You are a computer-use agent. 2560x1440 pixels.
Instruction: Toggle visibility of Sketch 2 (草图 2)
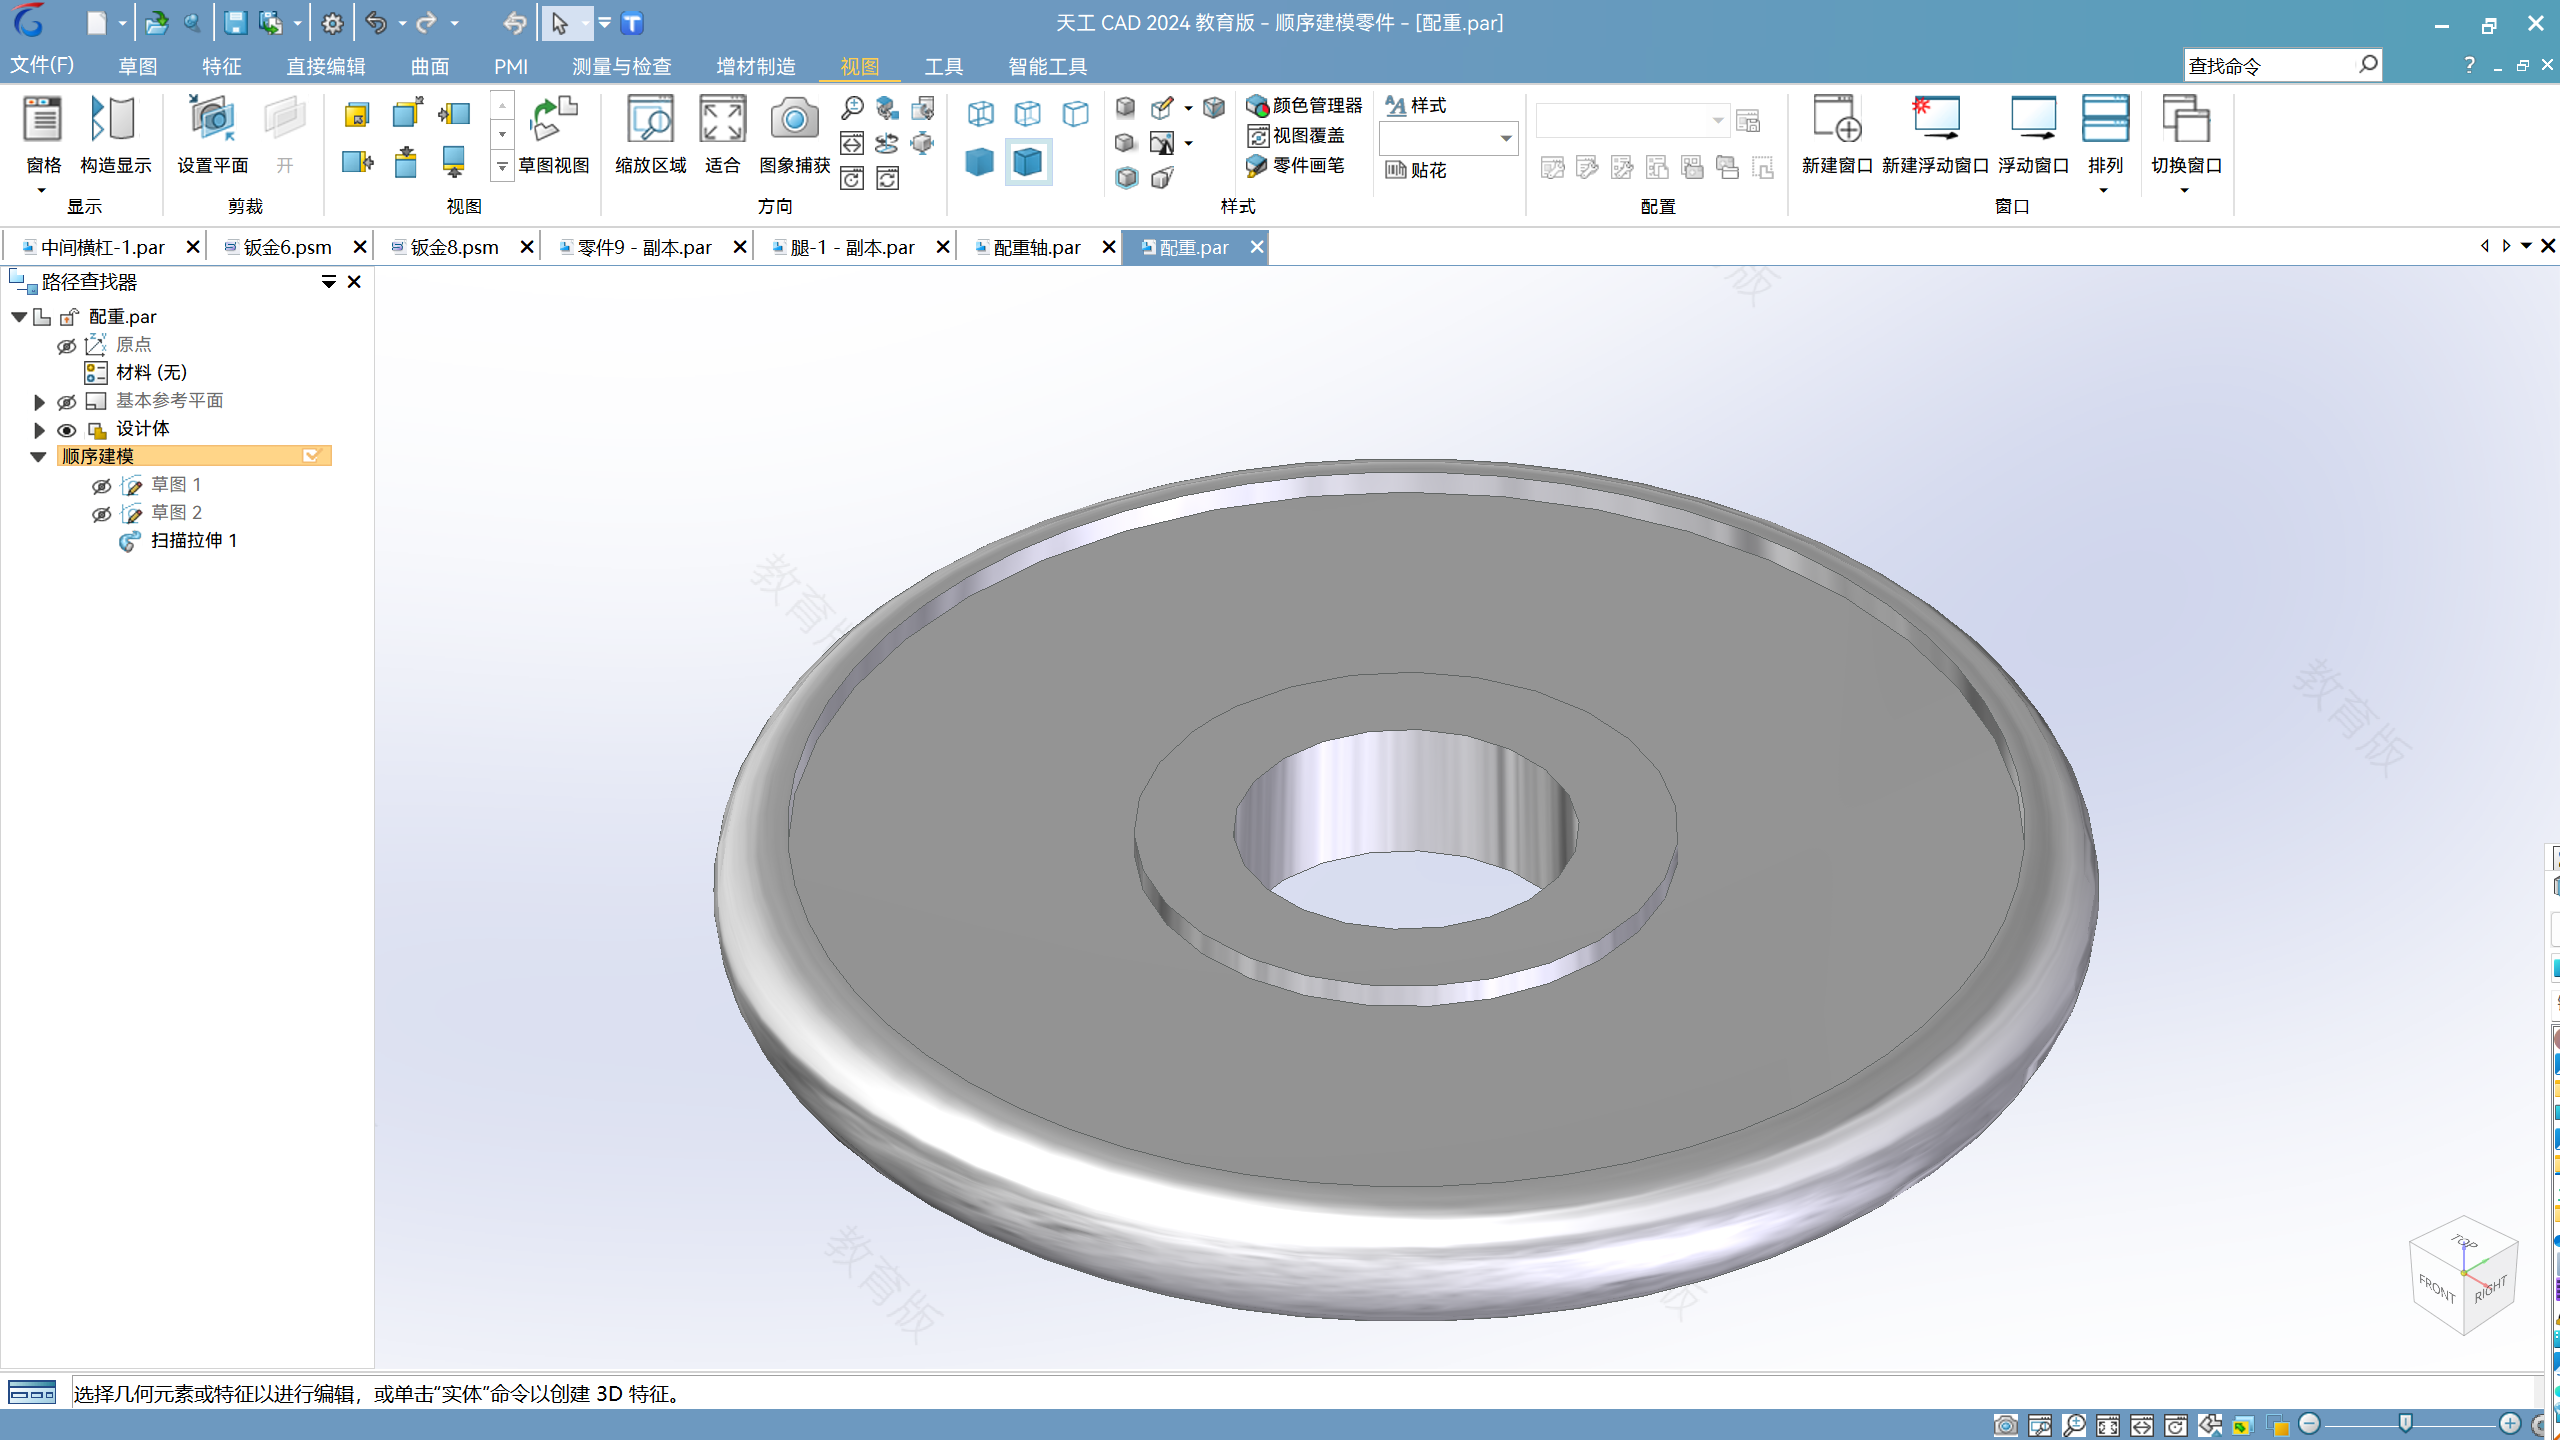[x=101, y=513]
